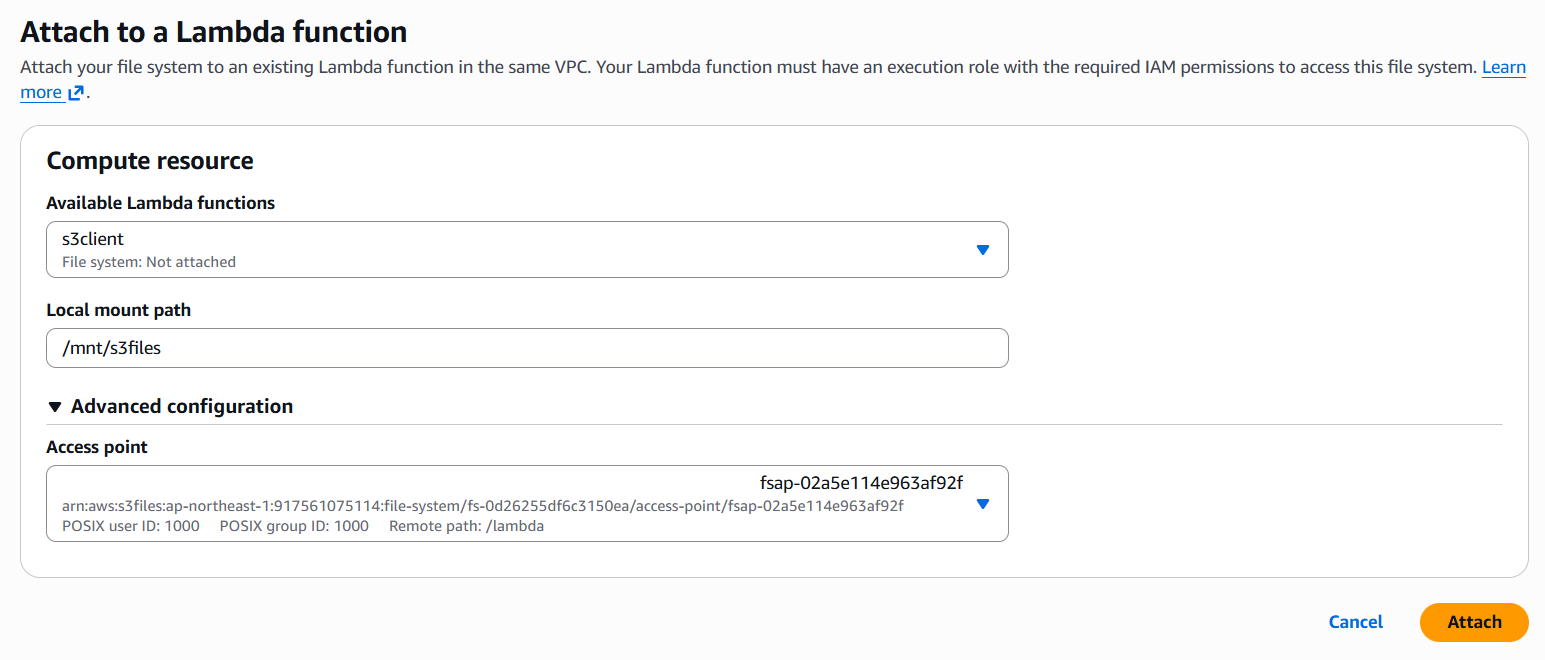Click the POSIX user ID: 1000 text

[x=131, y=526]
